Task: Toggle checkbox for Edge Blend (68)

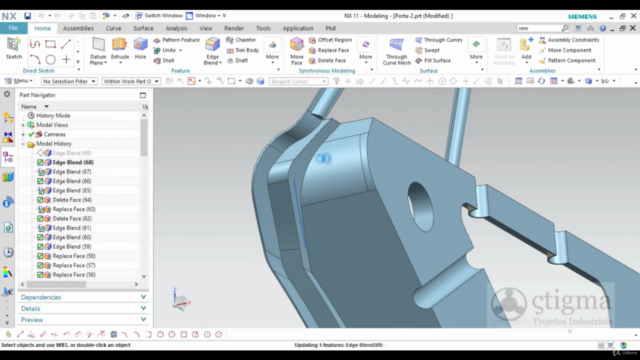Action: (x=40, y=162)
